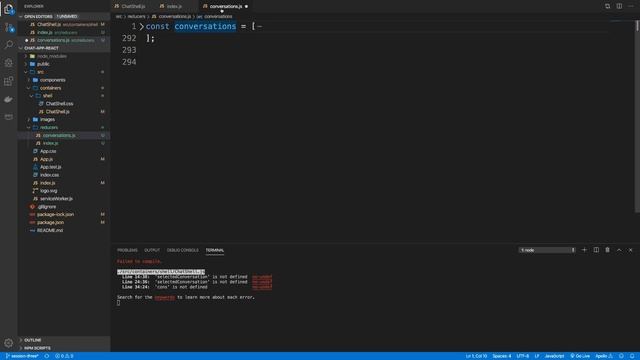
Task: Open the Docker view in activity bar
Action: pyautogui.click(x=9, y=99)
